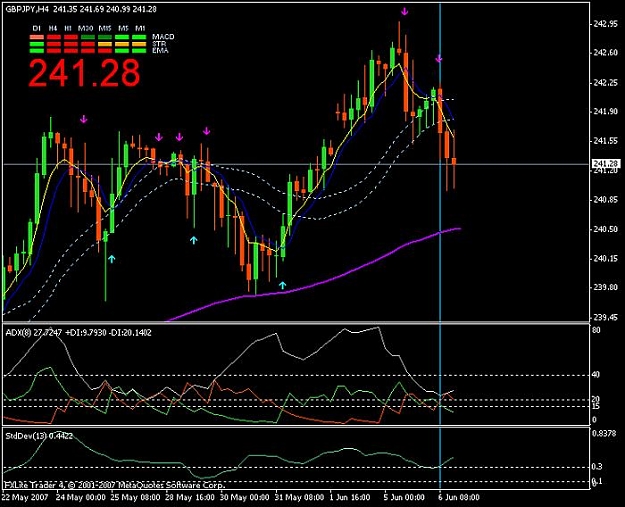
Task: Click the 0.8378 value on StdDev scale
Action: (604, 434)
